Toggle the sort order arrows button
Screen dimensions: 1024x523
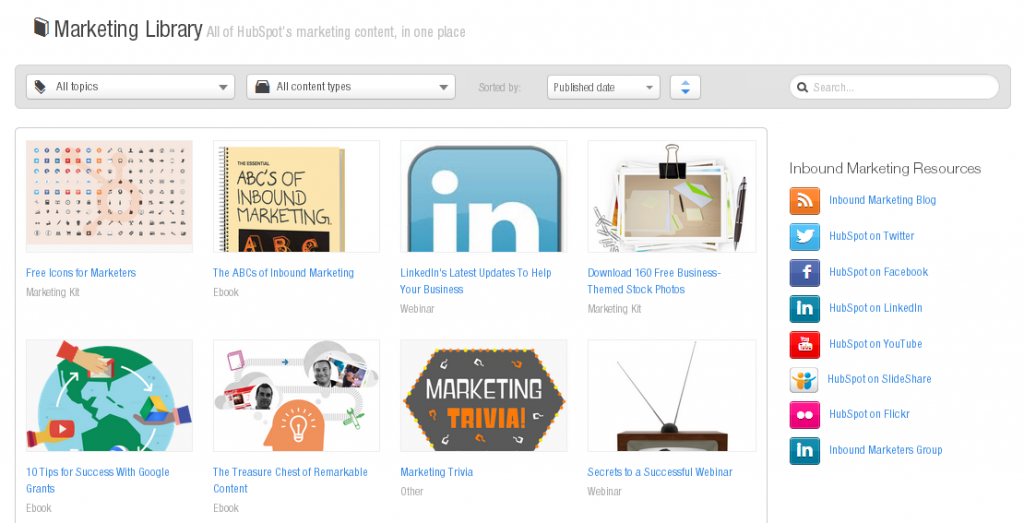click(685, 87)
